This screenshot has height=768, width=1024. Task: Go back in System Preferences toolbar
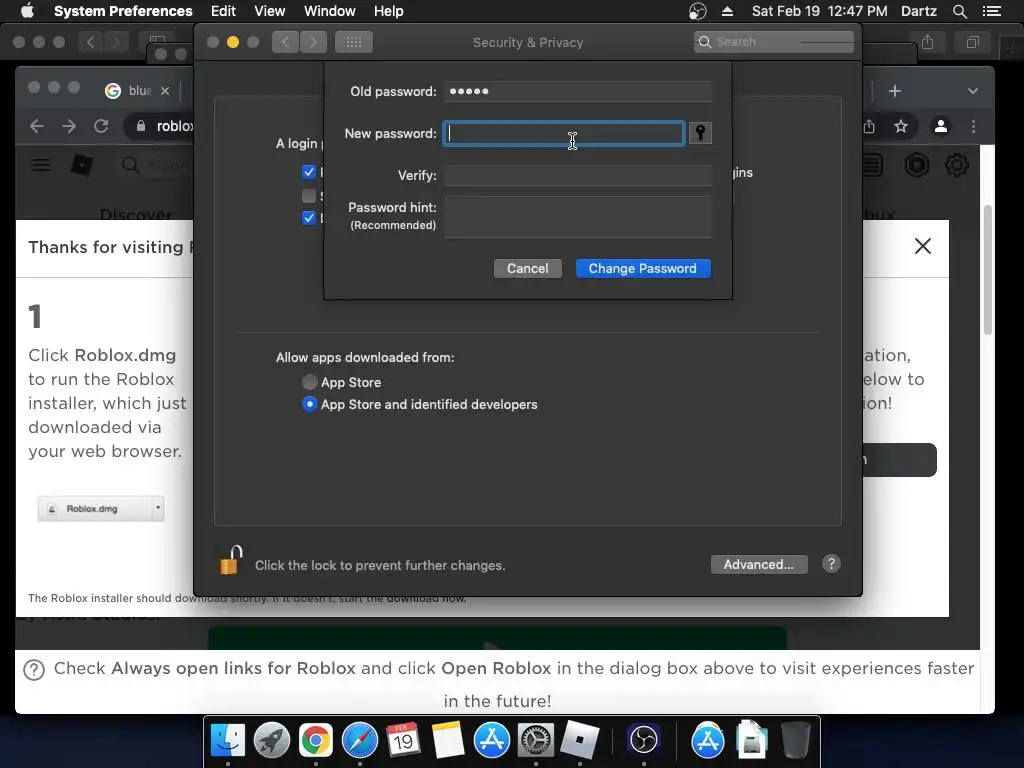pos(285,42)
